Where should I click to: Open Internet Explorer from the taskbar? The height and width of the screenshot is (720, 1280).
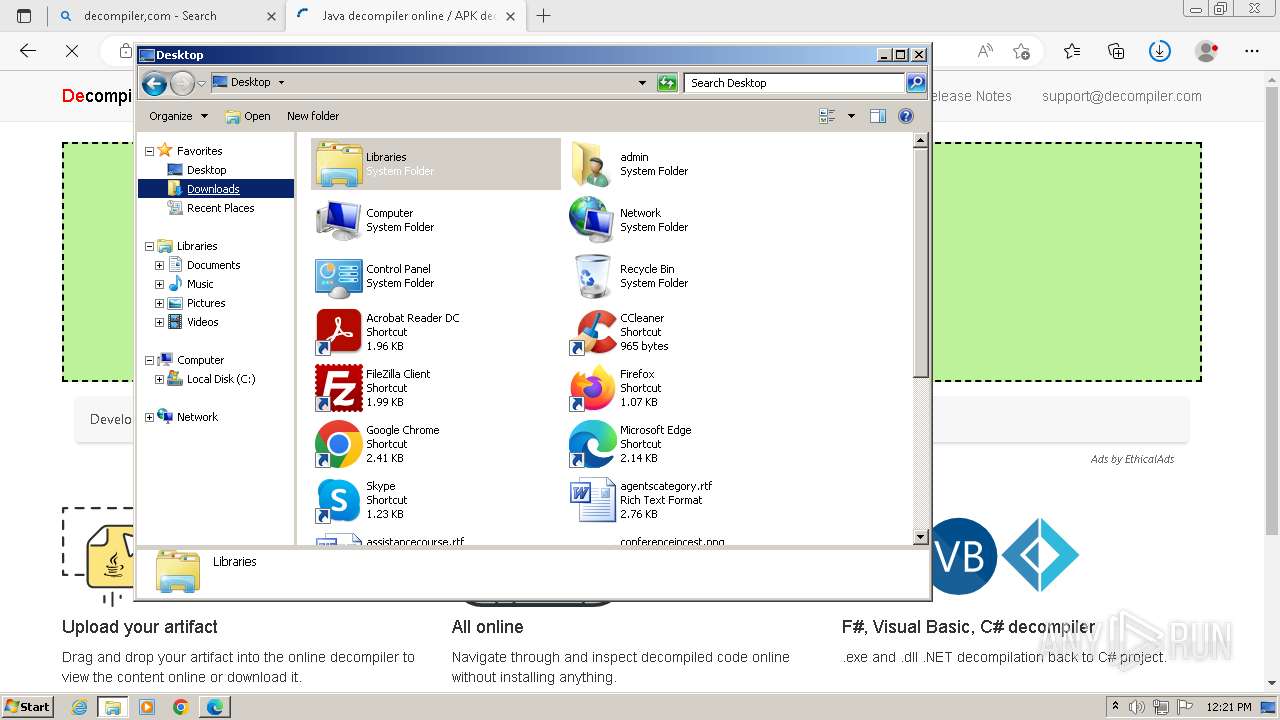pos(79,707)
